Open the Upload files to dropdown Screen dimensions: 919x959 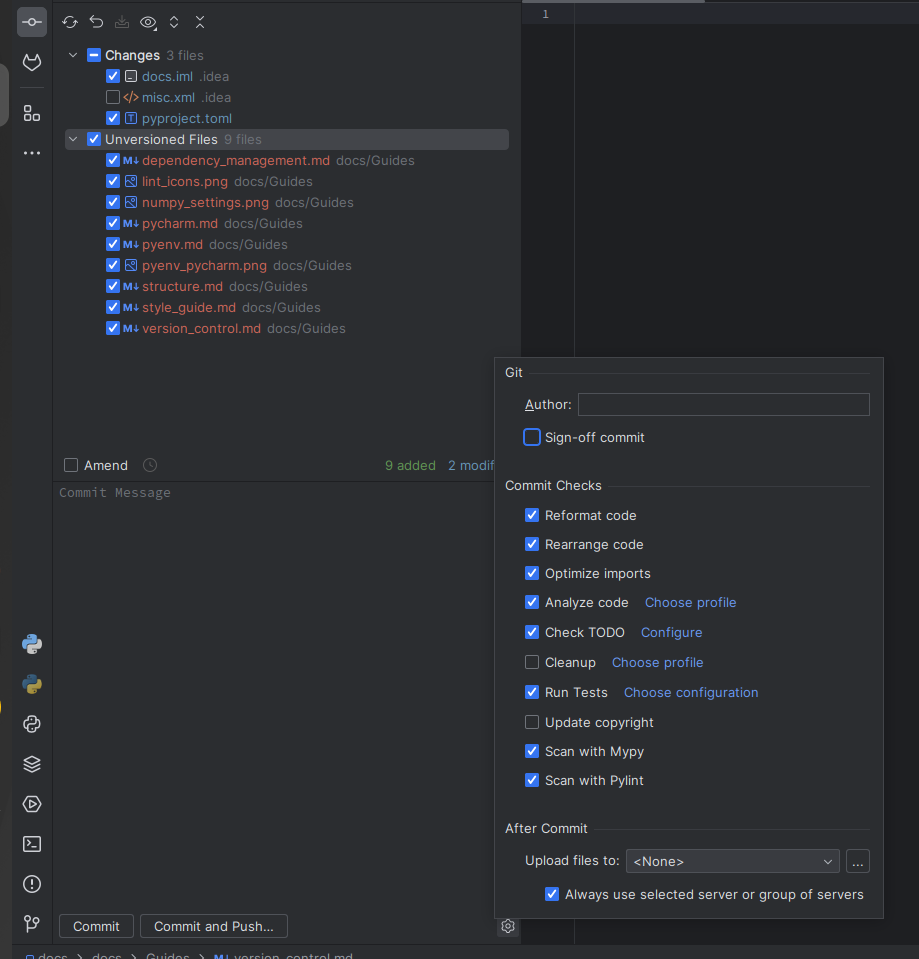point(734,862)
